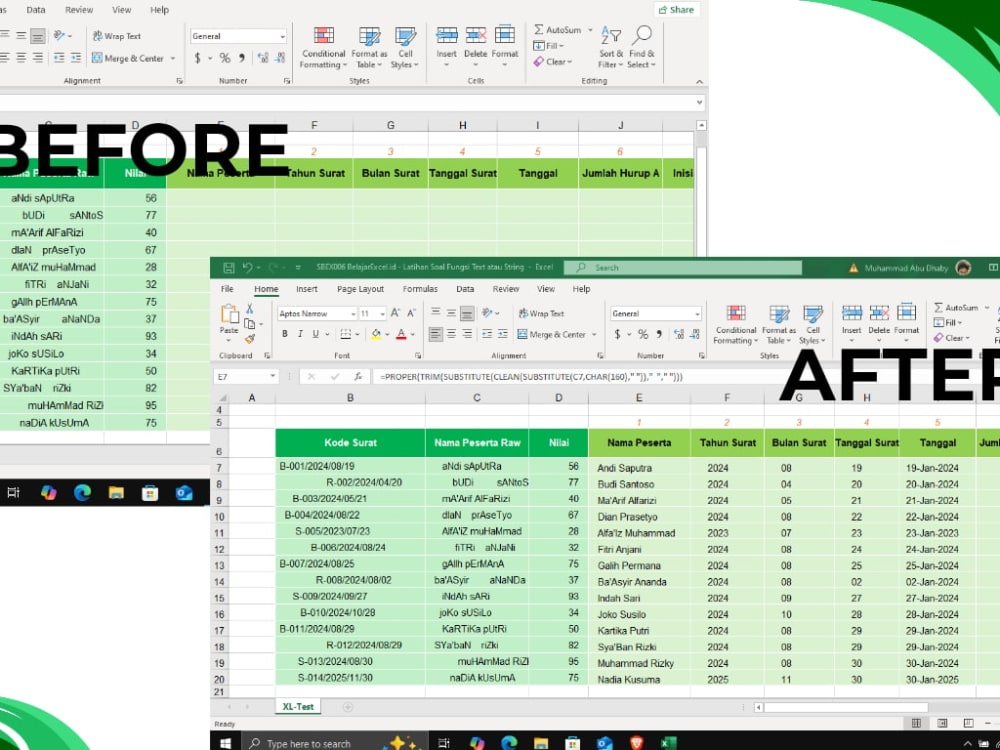Increase font size in After window ribbon
This screenshot has width=1000, height=750.
click(395, 313)
